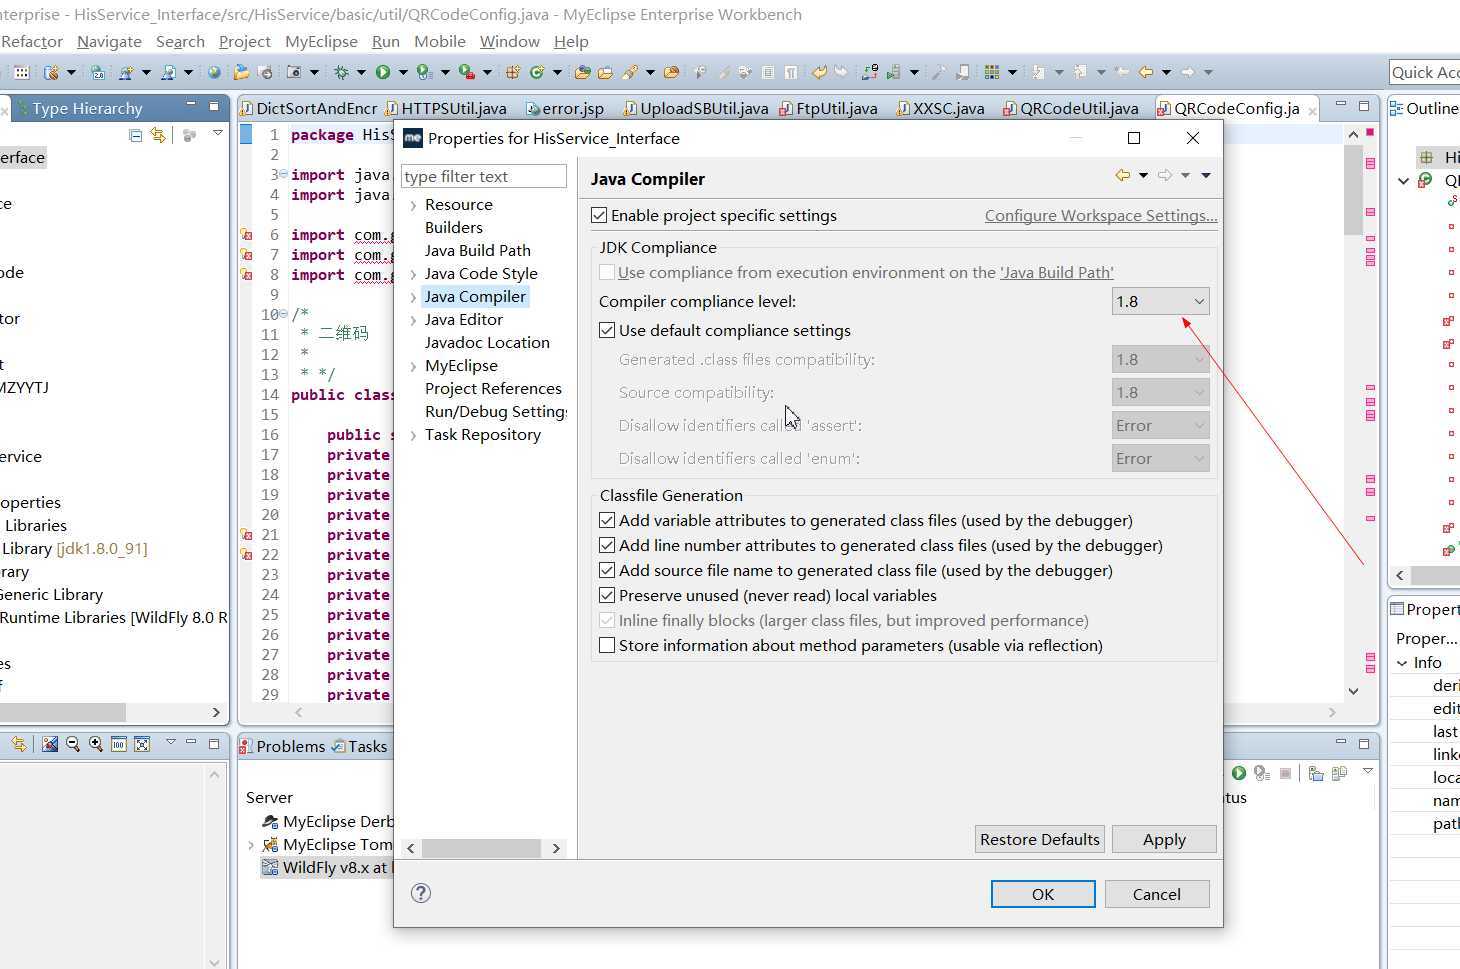The image size is (1460, 969).
Task: Click the back arrow in Java Compiler header
Action: (x=1122, y=175)
